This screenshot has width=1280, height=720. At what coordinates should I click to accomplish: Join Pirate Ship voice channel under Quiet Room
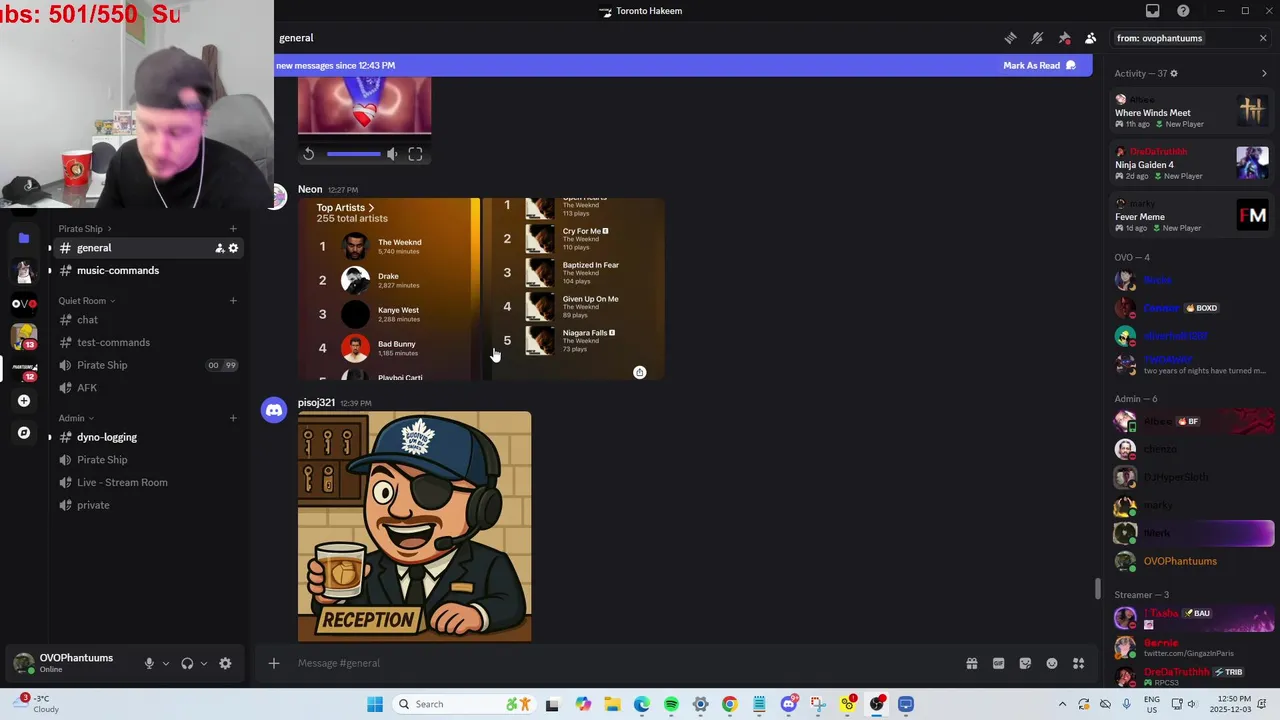(x=147, y=365)
